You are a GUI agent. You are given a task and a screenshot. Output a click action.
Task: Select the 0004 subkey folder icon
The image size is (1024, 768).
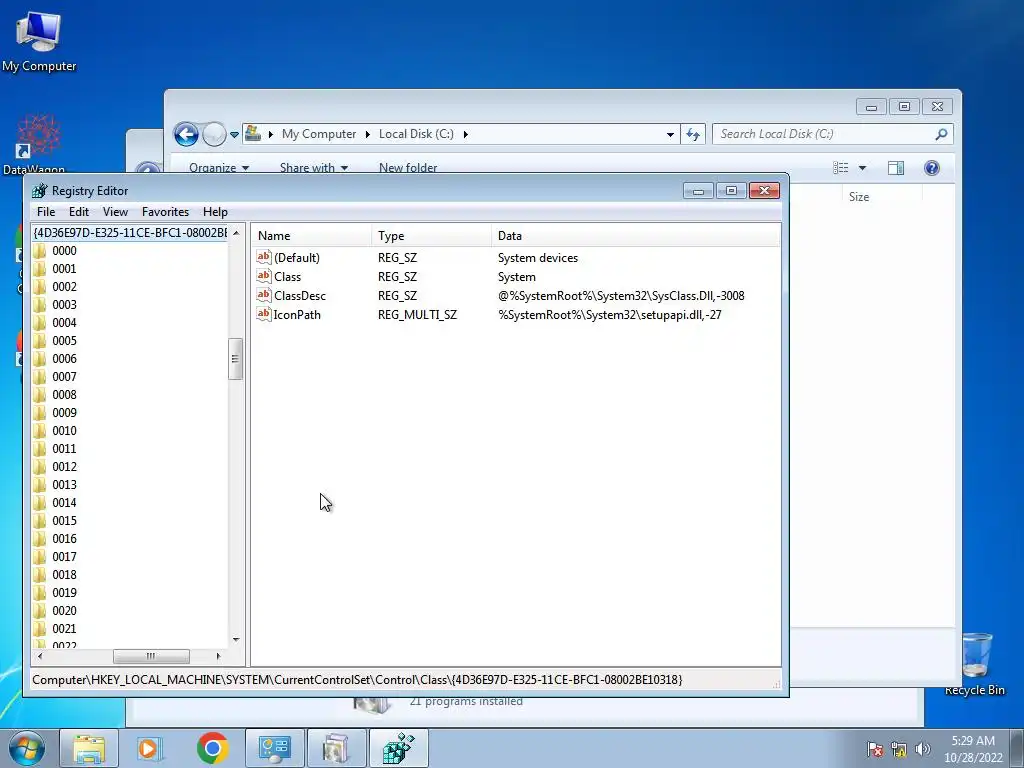point(39,323)
